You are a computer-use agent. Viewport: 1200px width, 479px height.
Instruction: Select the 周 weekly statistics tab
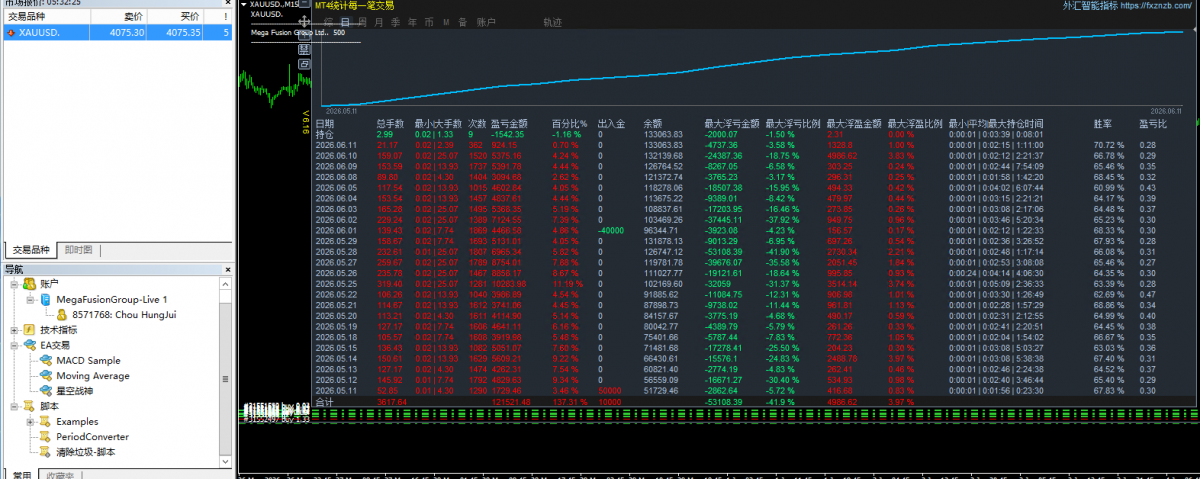click(362, 22)
